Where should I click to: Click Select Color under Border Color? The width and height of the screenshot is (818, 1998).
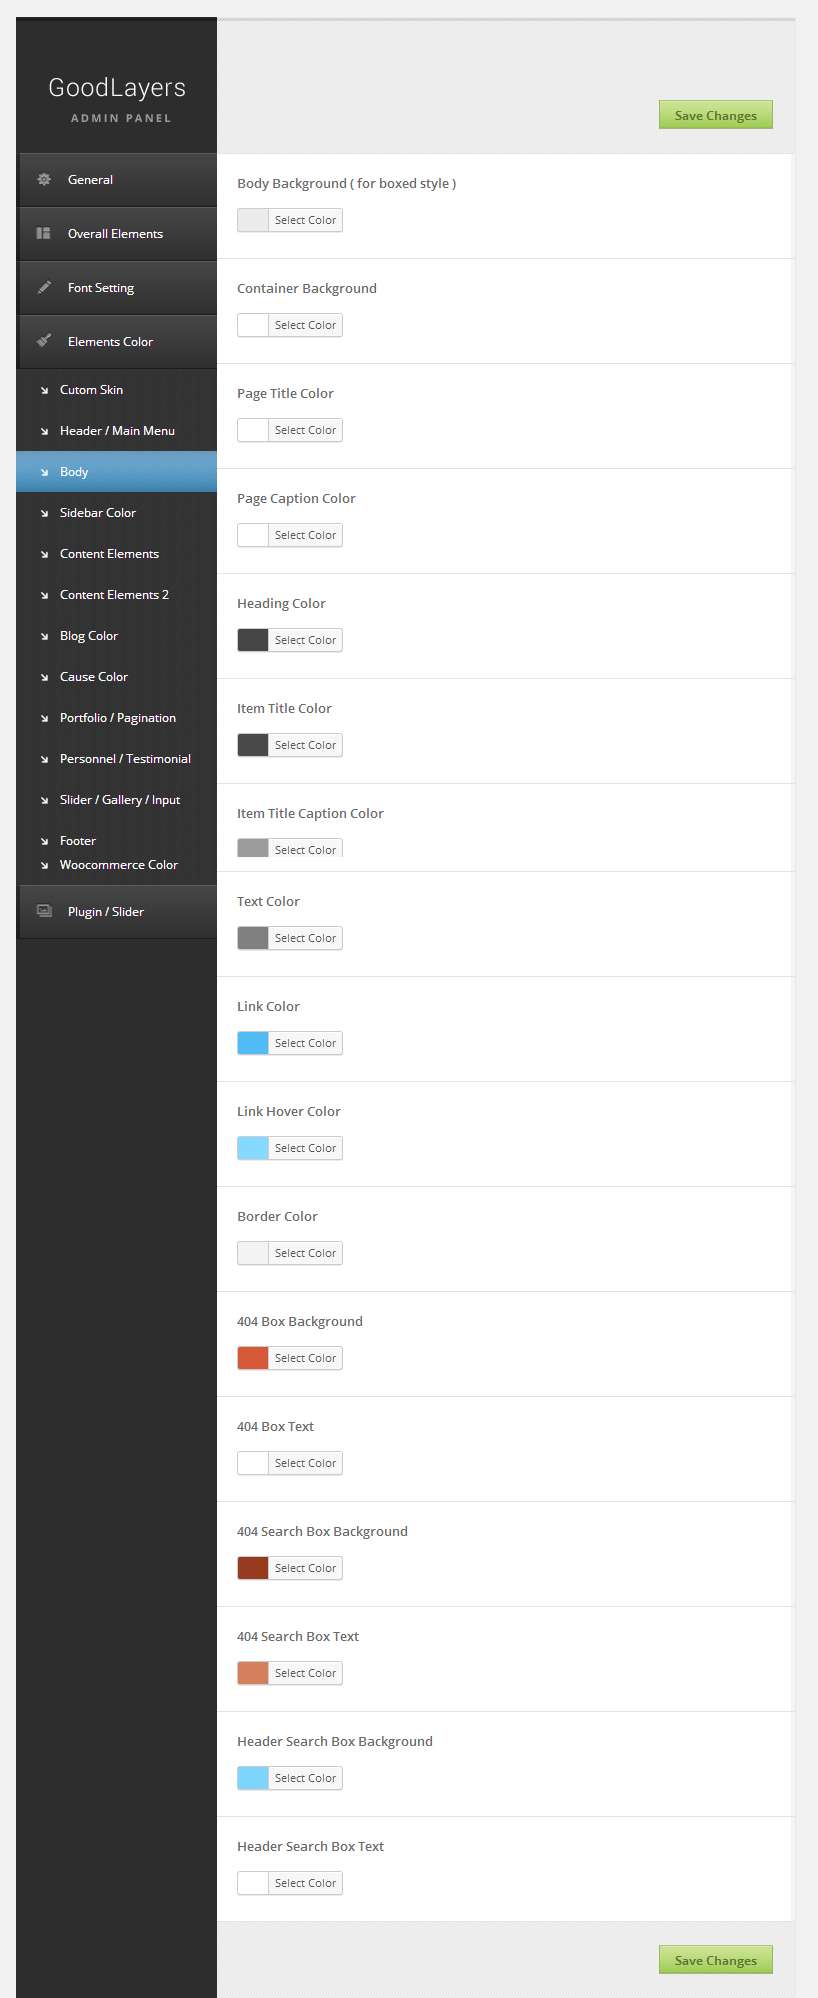coord(305,1253)
